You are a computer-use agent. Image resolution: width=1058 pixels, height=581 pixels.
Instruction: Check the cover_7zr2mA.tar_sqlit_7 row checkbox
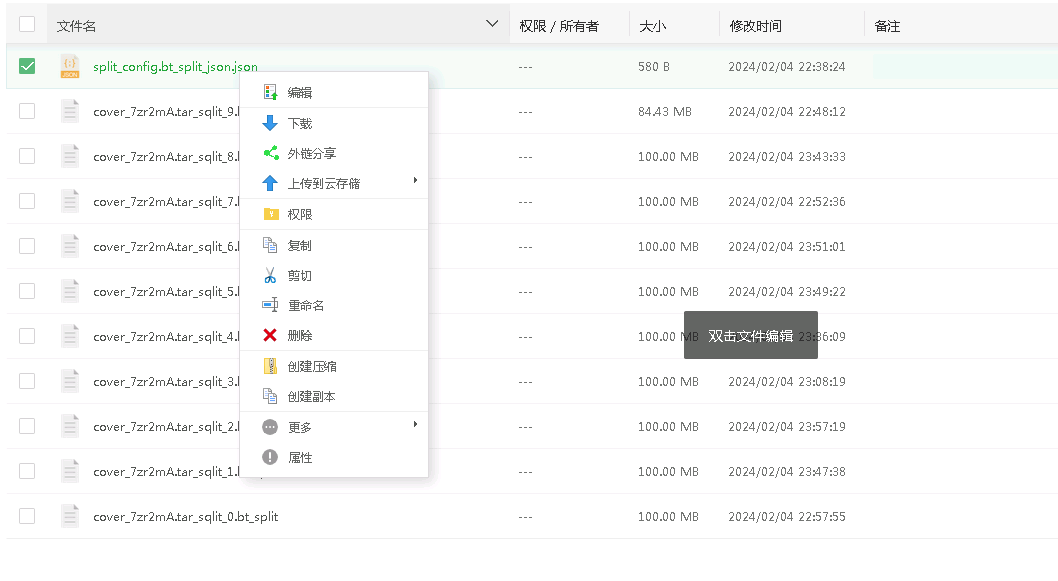coord(27,201)
